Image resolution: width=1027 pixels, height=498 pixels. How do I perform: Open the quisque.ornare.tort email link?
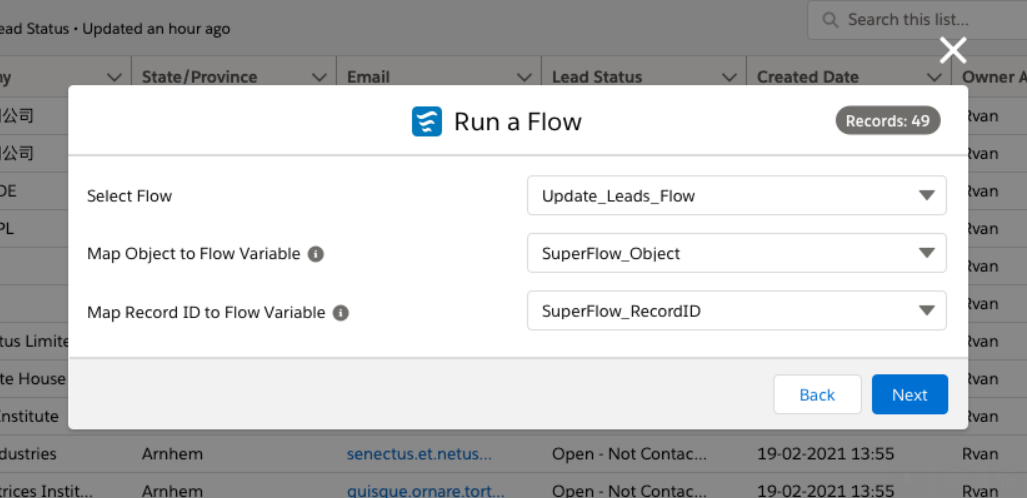tap(426, 491)
